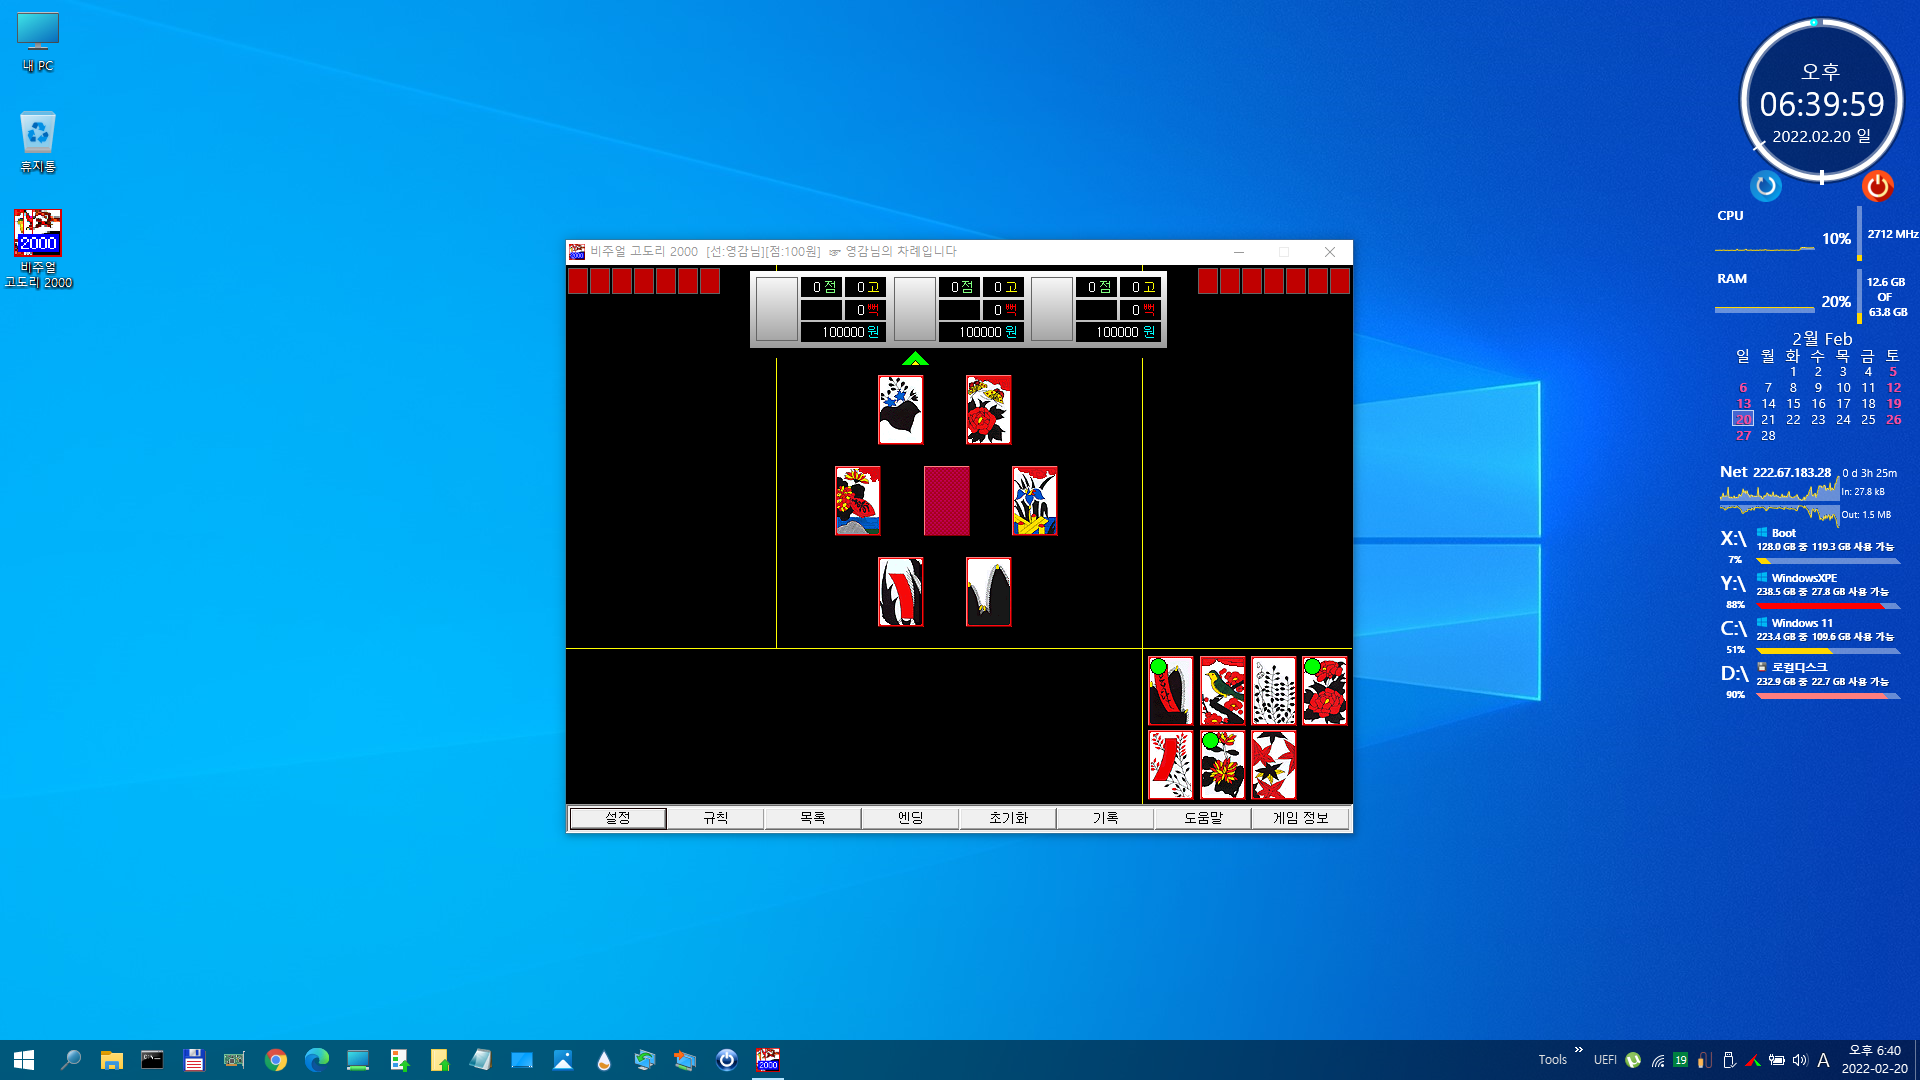Open the 규칙 rules button
Image resolution: width=1920 pixels, height=1080 pixels.
tap(715, 818)
